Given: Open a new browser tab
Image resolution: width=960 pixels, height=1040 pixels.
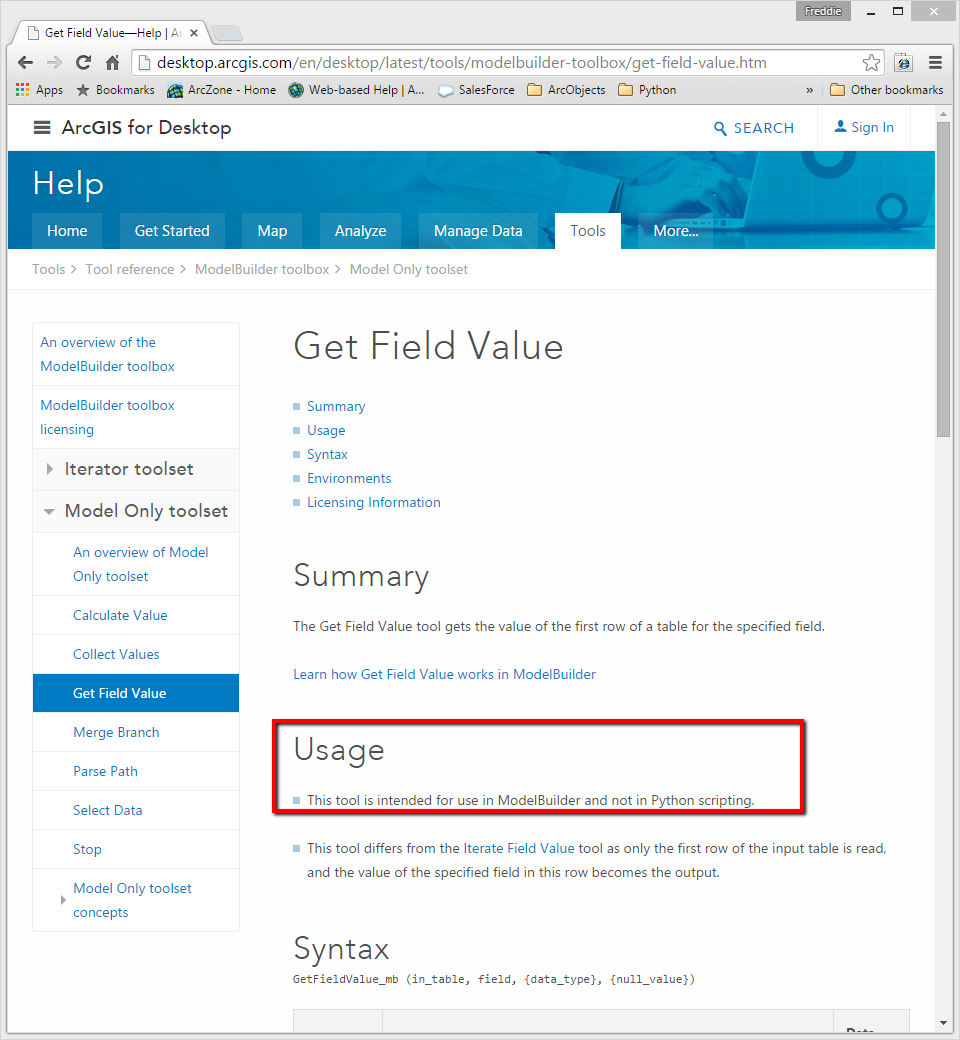Looking at the screenshot, I should point(227,32).
